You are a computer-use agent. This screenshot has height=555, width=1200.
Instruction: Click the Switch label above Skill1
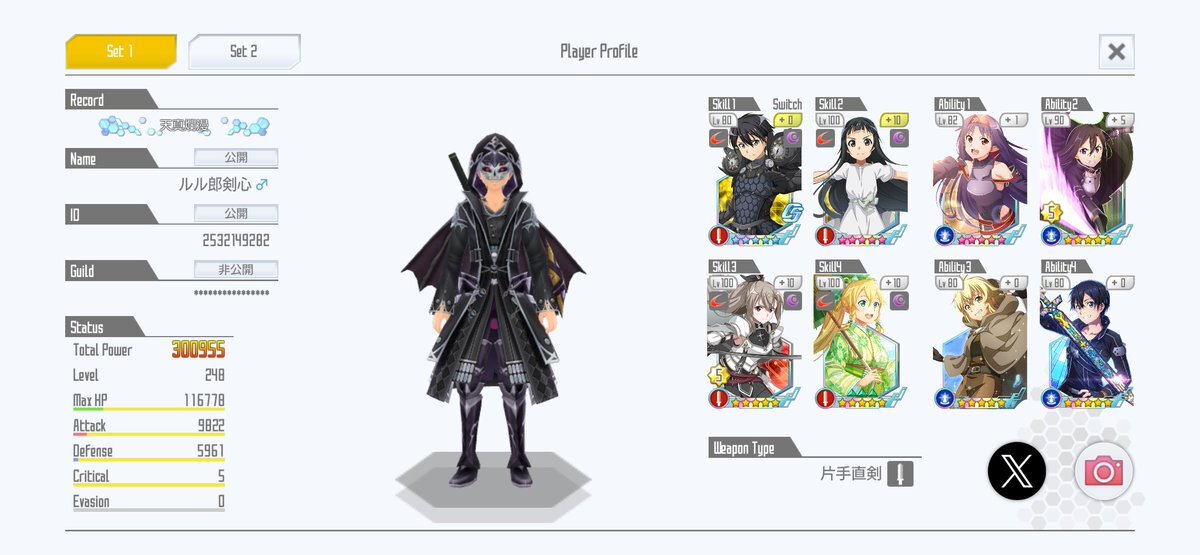787,104
